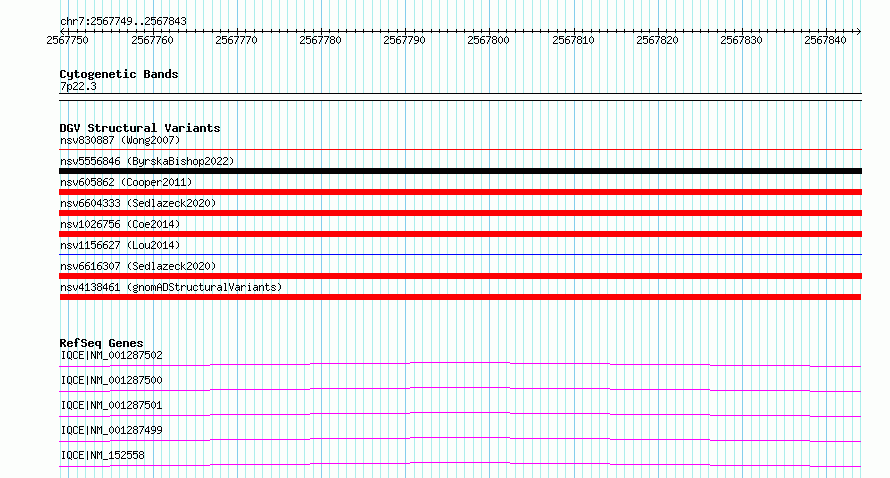Open variant nsv4138461 (gnomADStructuralVariants) label

(171, 287)
